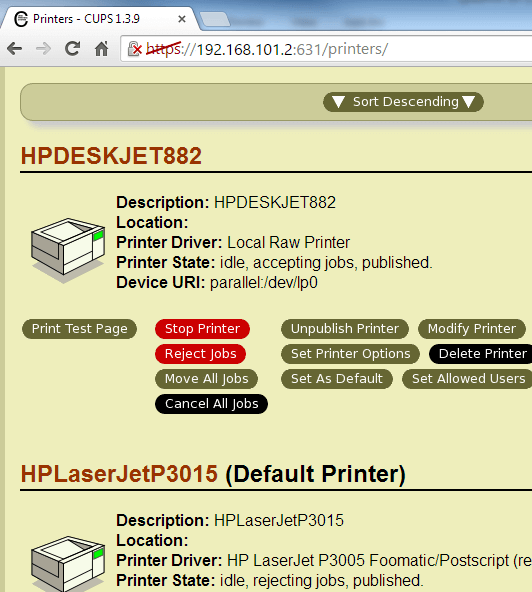Click Print Test Page for HPDESKJET882
Screen dimensions: 532x592
[x=79, y=329]
